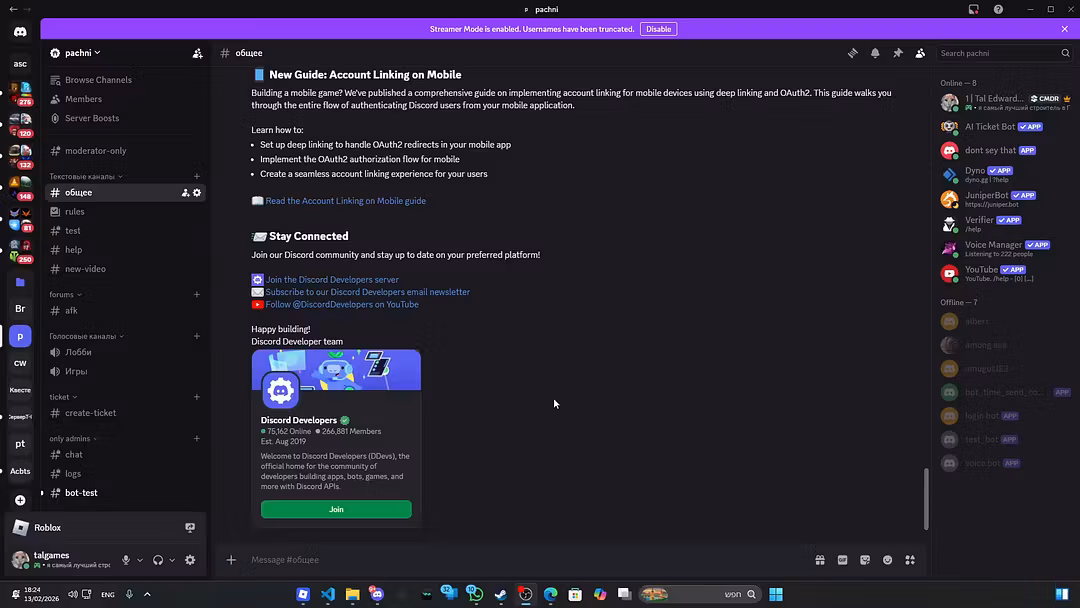Screen dimensions: 1080x608
Task: Open Join the Discord Developers server link
Action: (332, 280)
